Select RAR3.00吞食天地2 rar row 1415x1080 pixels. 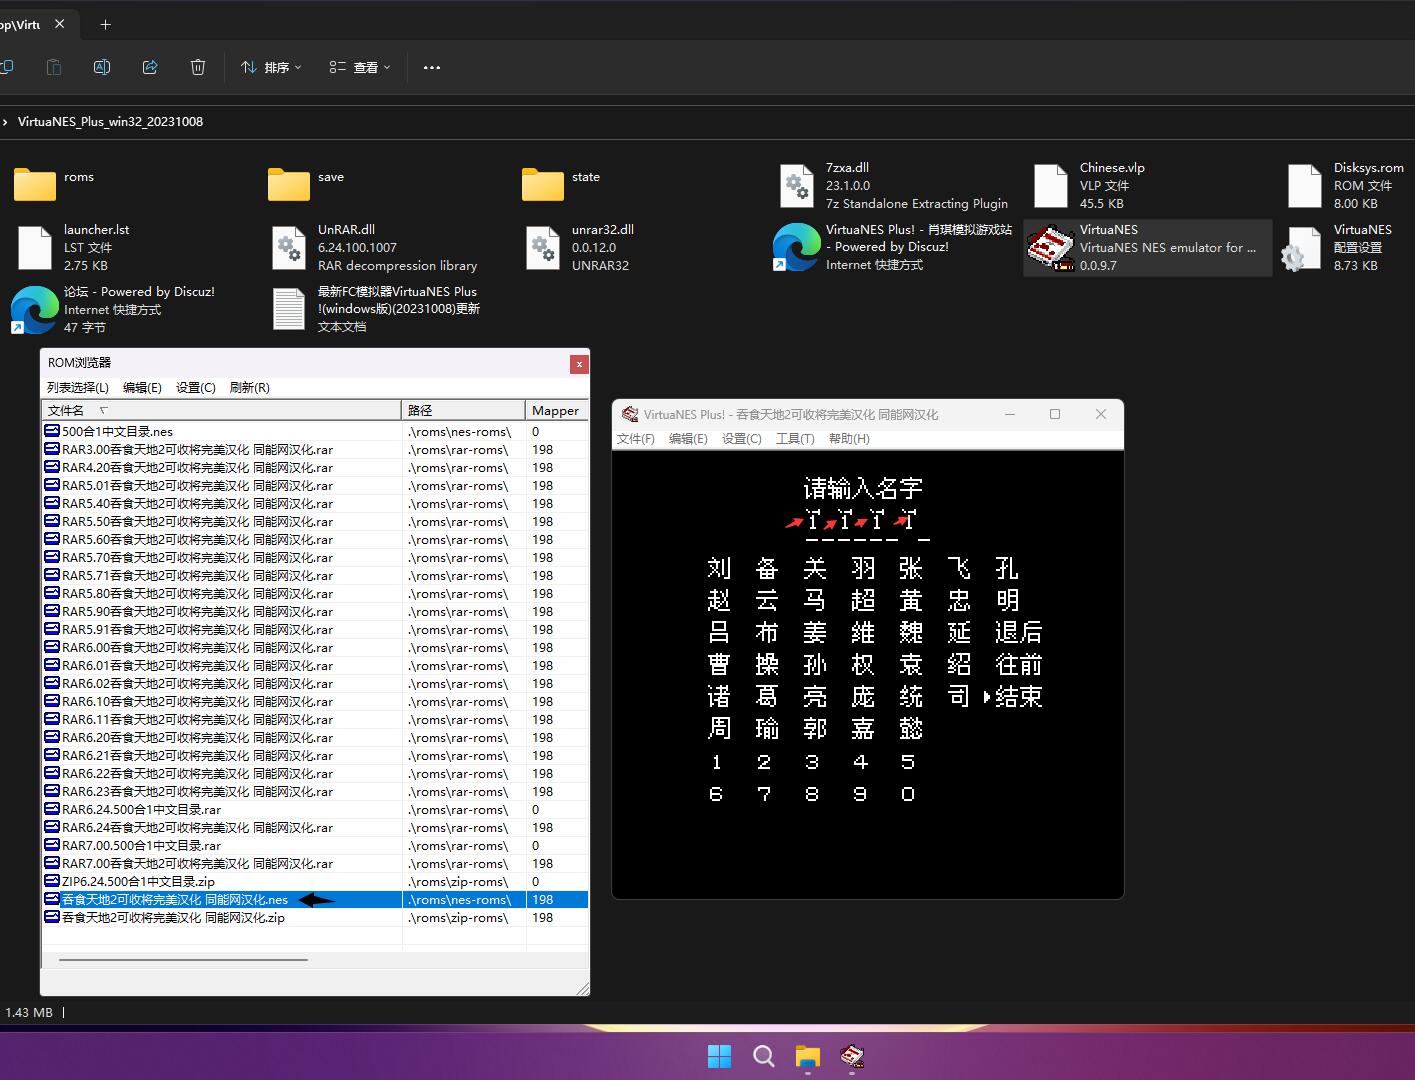pyautogui.click(x=314, y=449)
